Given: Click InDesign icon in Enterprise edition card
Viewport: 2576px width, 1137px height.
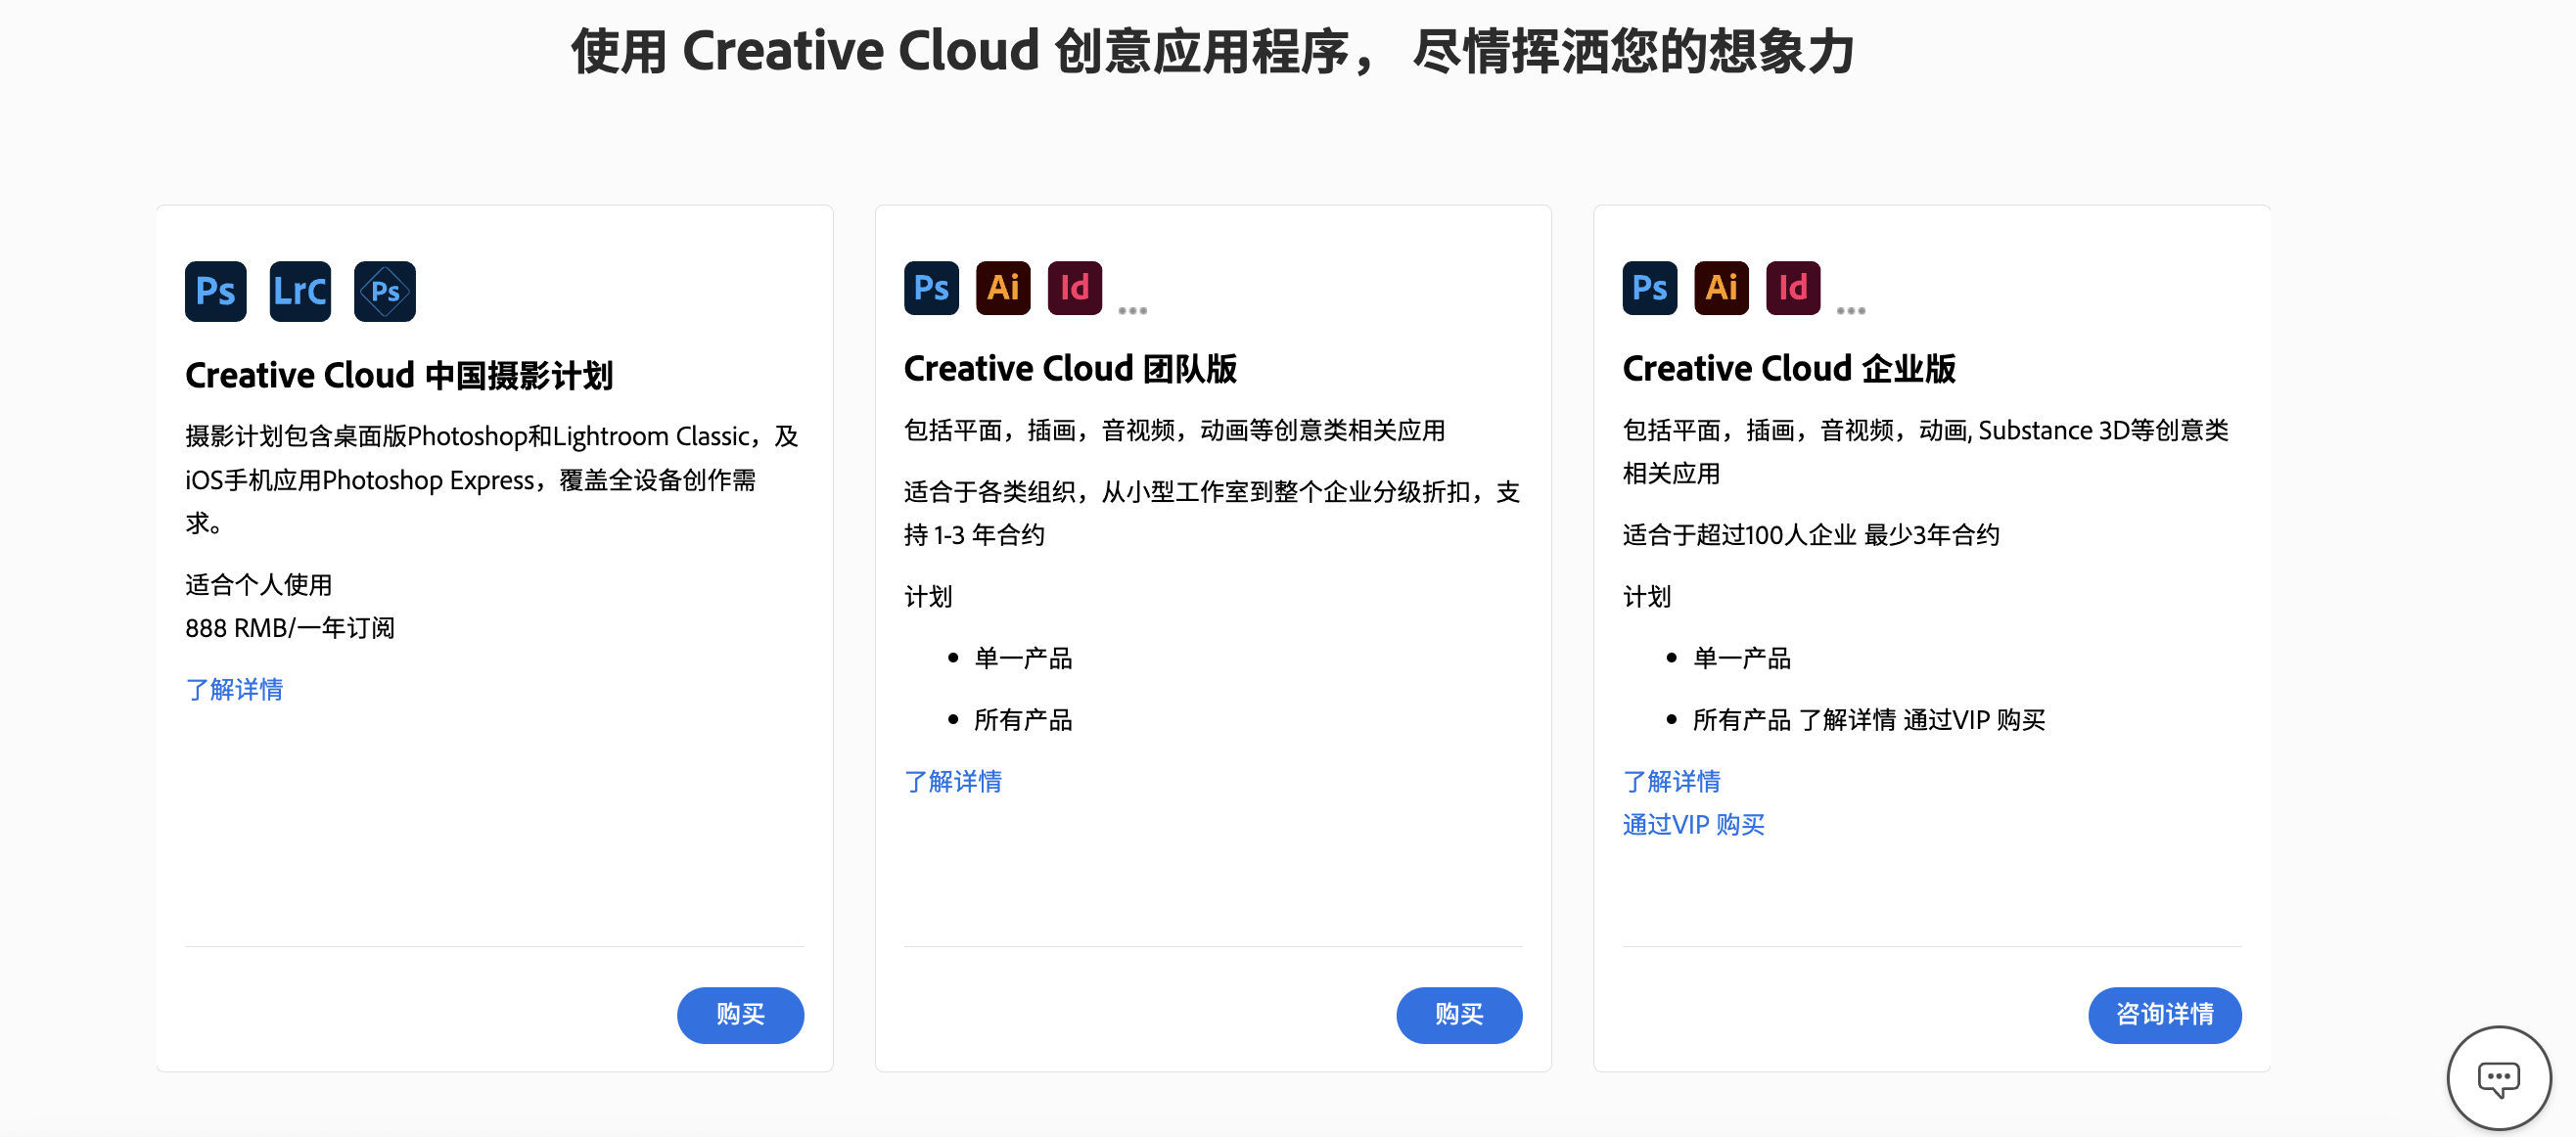Looking at the screenshot, I should click(x=1792, y=288).
